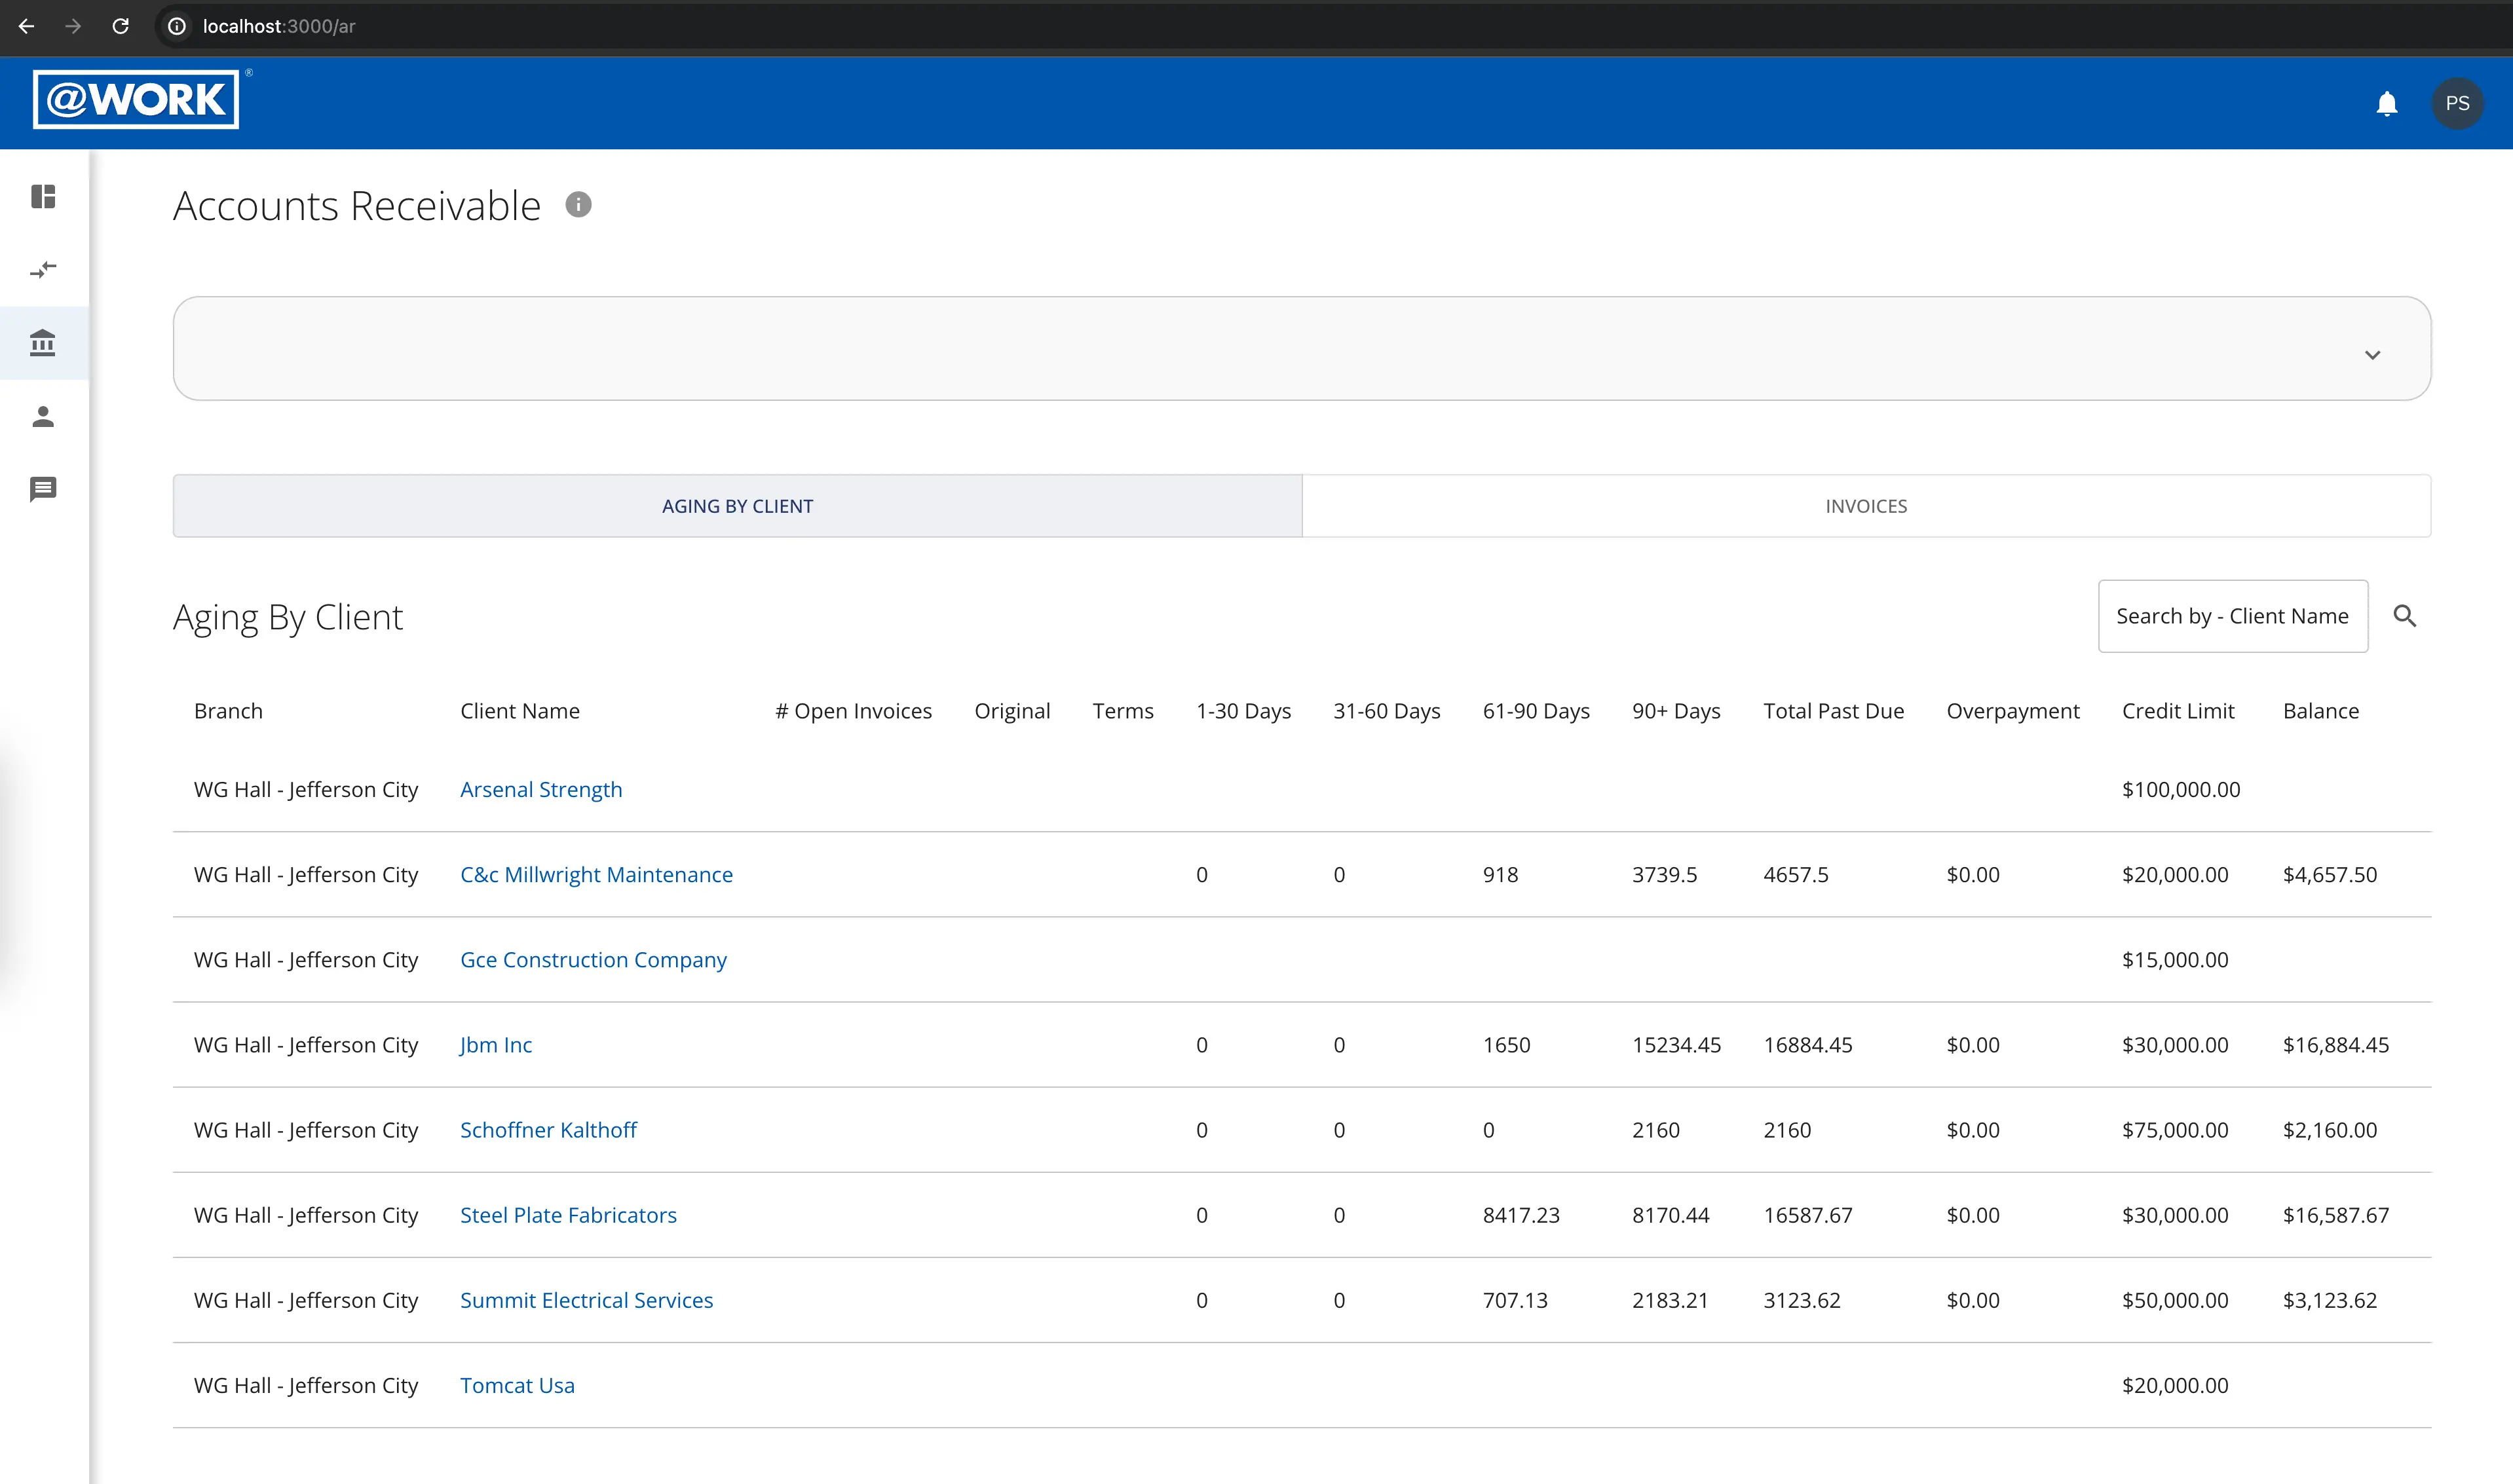Click the Branch column header
Image resolution: width=2513 pixels, height=1484 pixels.
tap(228, 711)
